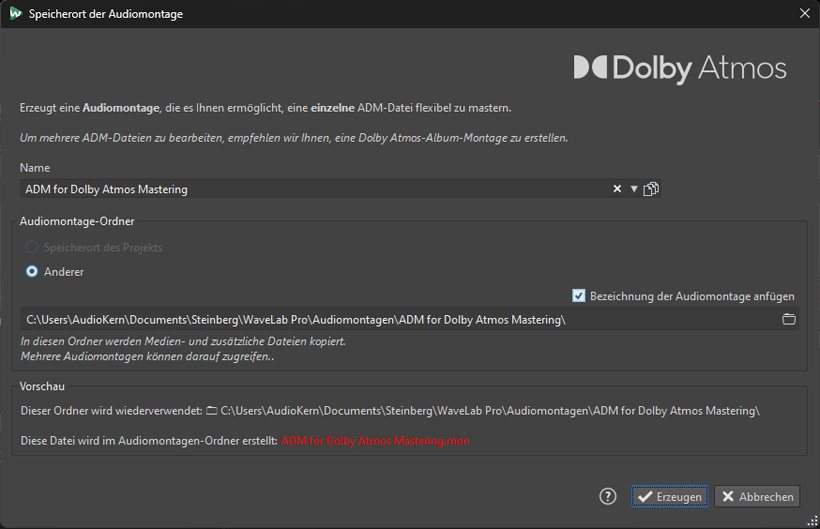Screen dimensions: 820x529
Task: Click the WaveLab logo icon in title bar
Action: pos(16,14)
